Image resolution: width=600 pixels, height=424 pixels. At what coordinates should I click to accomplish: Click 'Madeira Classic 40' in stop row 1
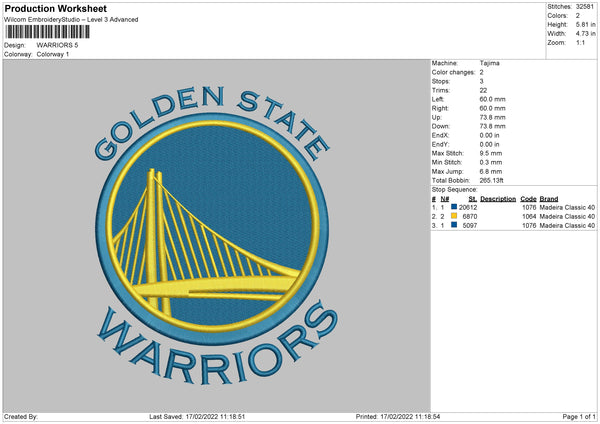tap(567, 207)
